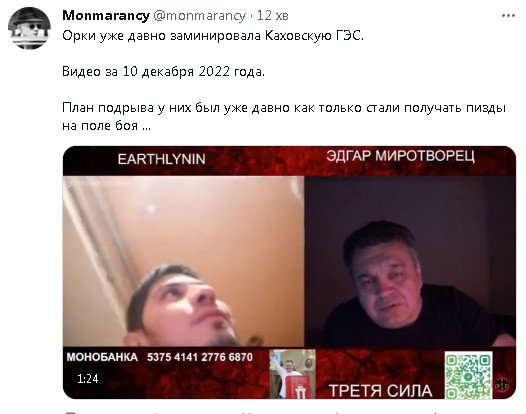
Task: Click the ЭДГАР МИРОТВОРЕЦ speaker pane
Action: [411, 261]
